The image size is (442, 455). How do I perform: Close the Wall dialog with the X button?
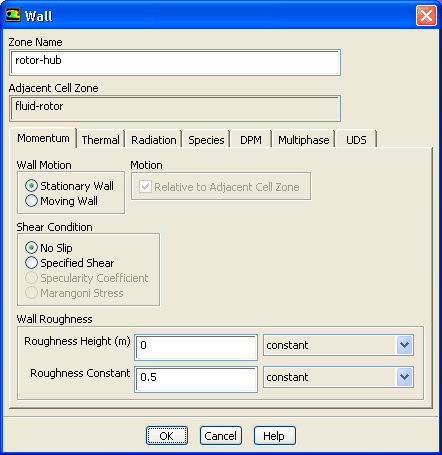(x=426, y=15)
